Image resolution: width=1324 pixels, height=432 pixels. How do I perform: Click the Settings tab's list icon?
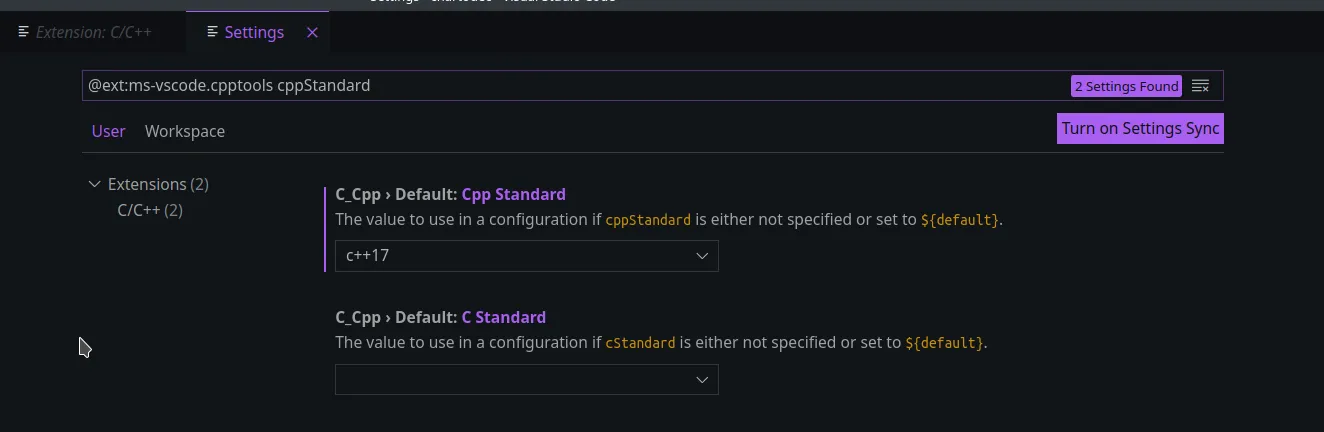click(212, 32)
